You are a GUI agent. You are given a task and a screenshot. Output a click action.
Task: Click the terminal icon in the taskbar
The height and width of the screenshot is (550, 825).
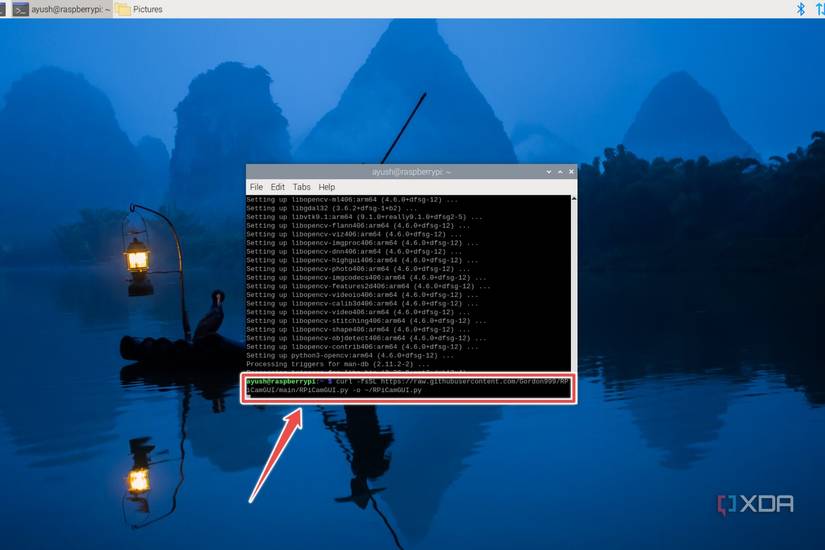[21, 9]
